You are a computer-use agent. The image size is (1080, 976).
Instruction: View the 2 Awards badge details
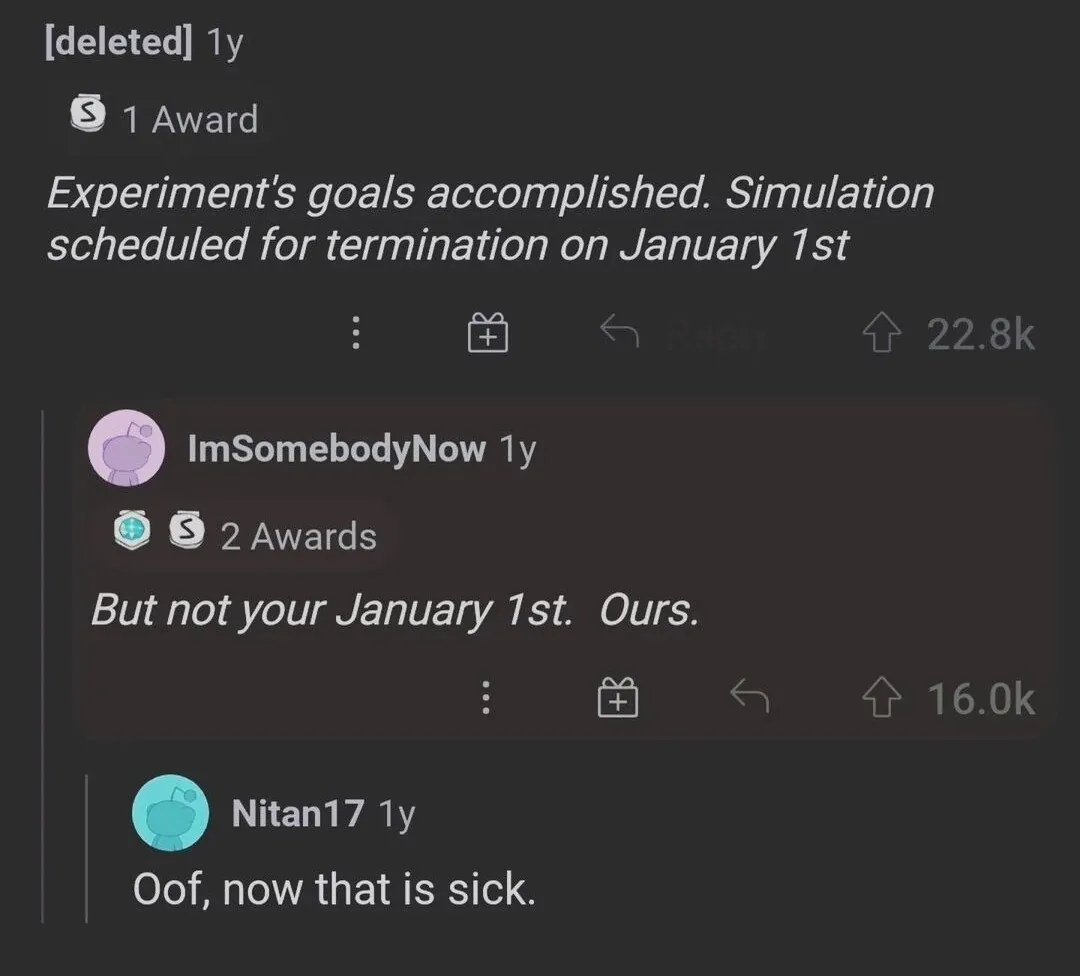coord(247,536)
